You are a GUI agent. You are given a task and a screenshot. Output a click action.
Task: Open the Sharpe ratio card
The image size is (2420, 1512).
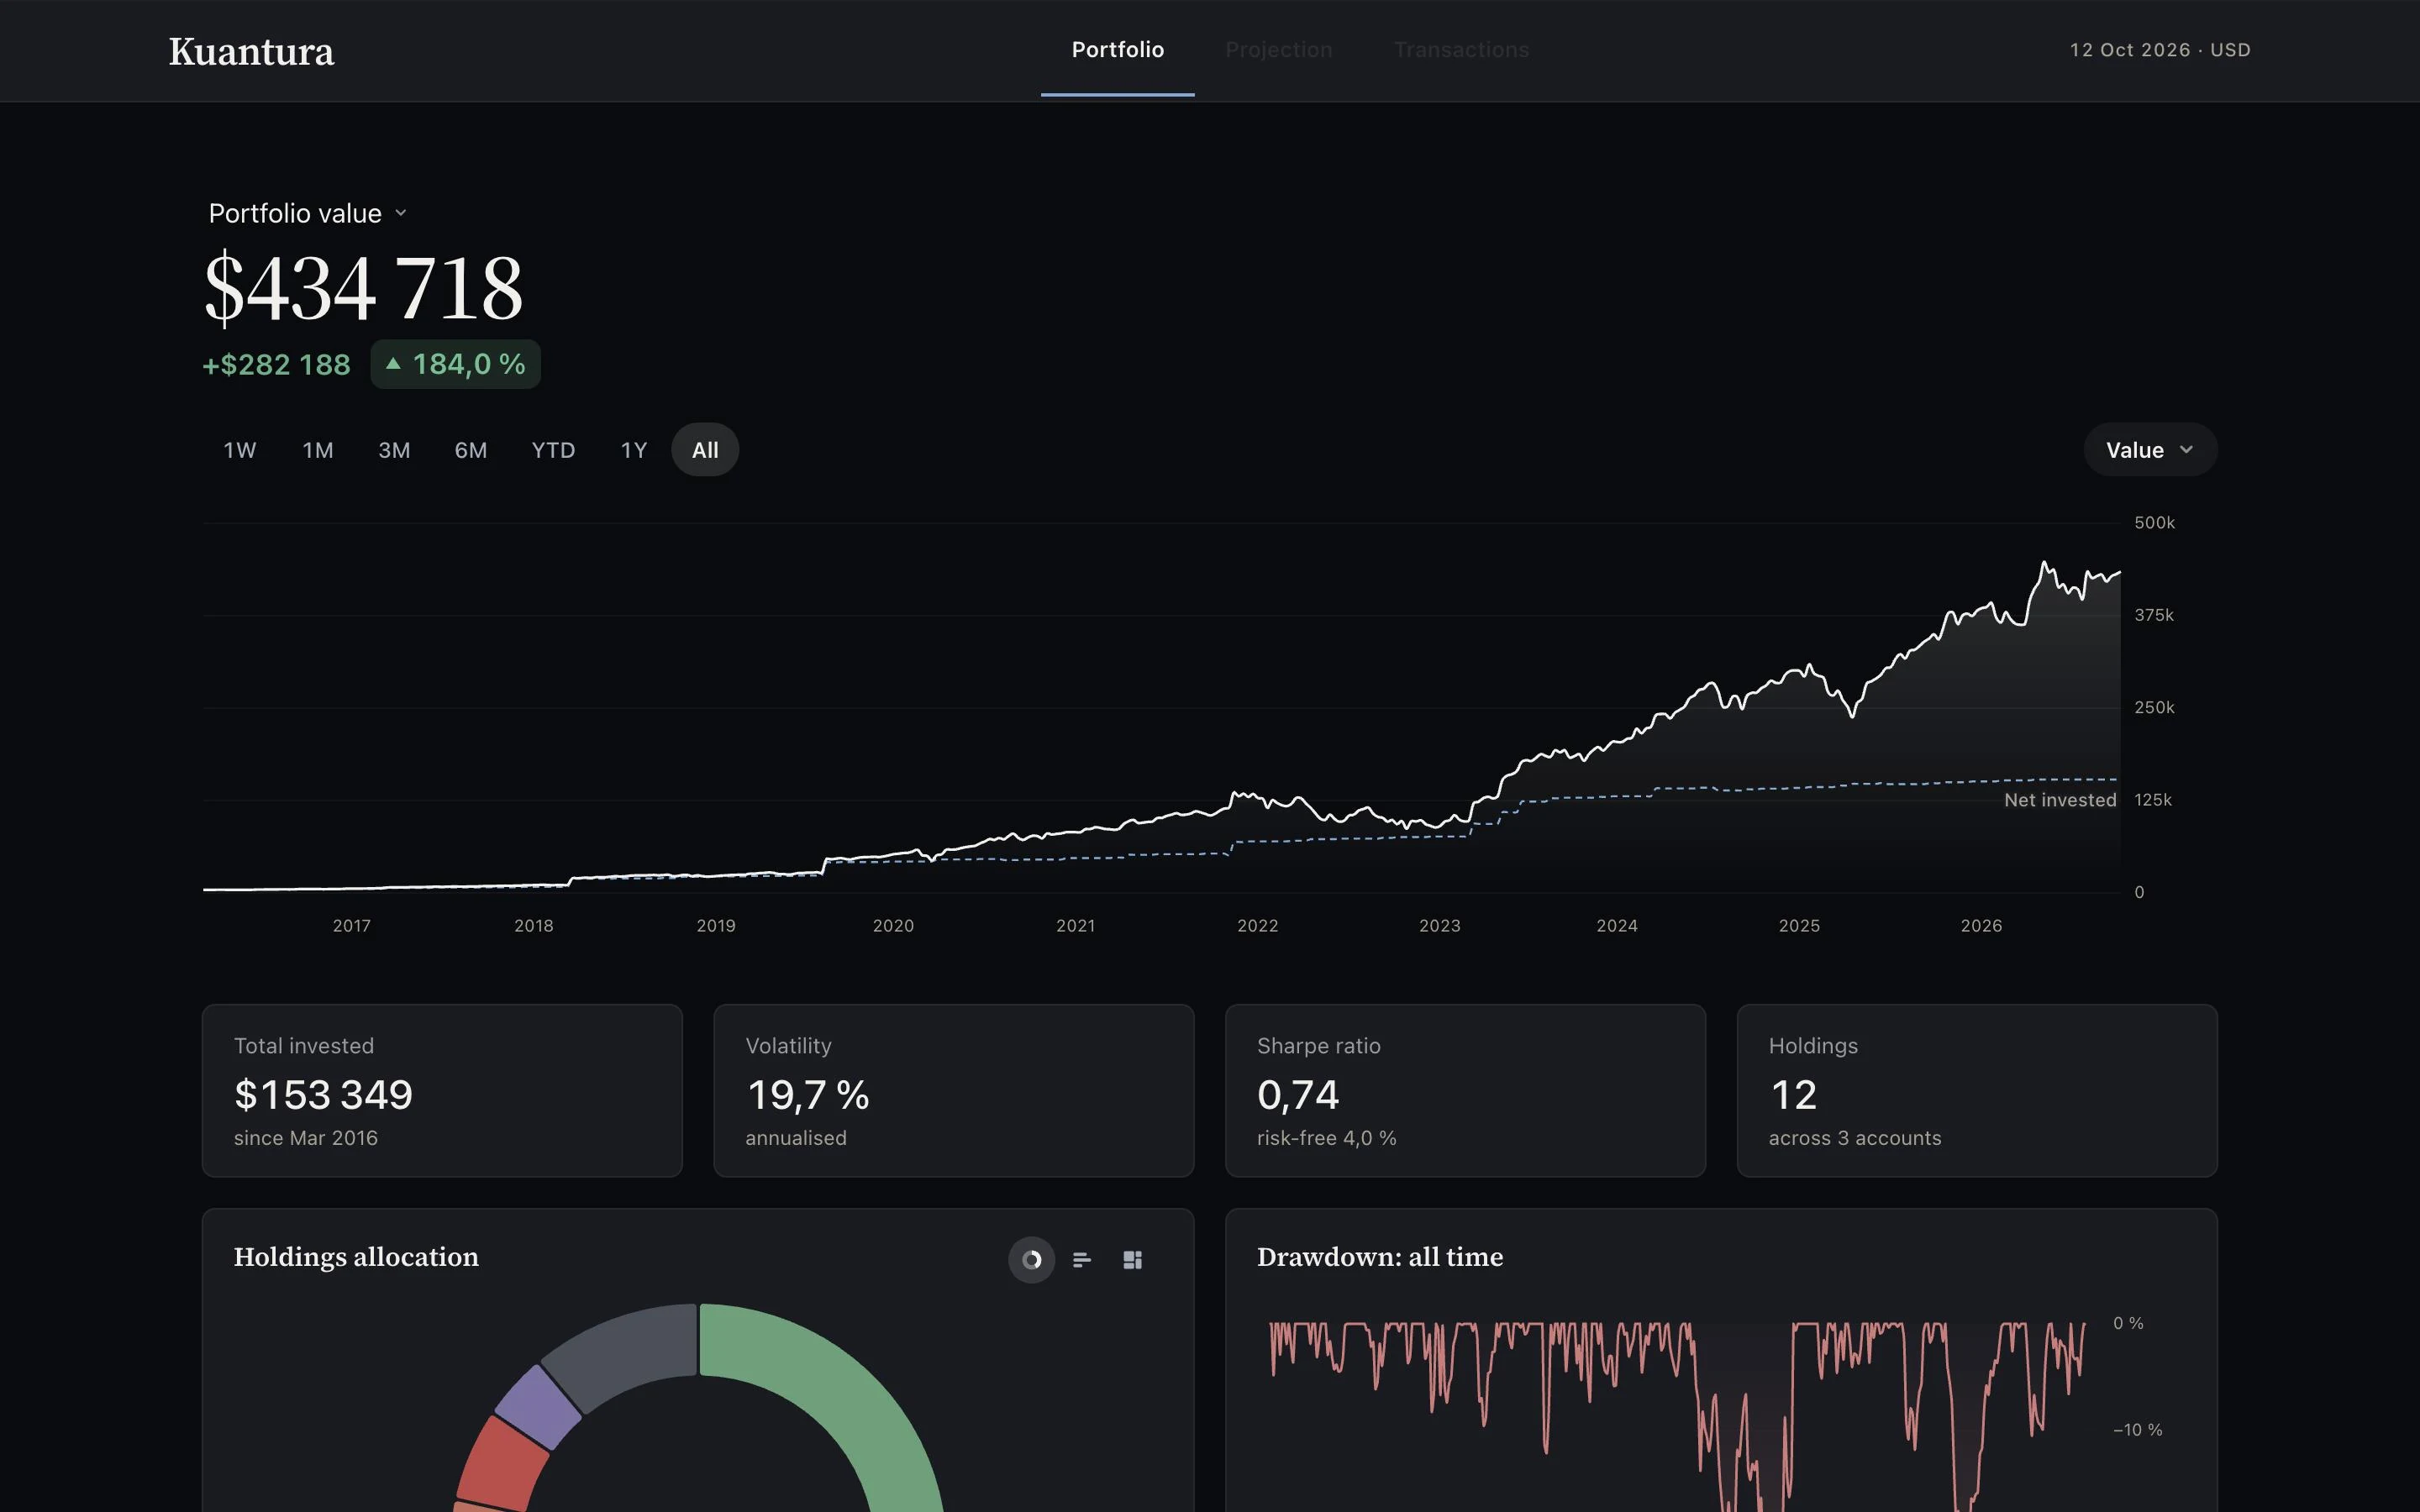click(1465, 1090)
